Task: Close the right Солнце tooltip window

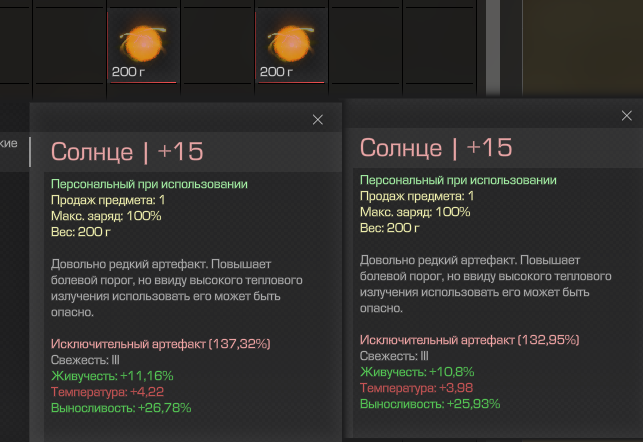Action: coord(626,116)
